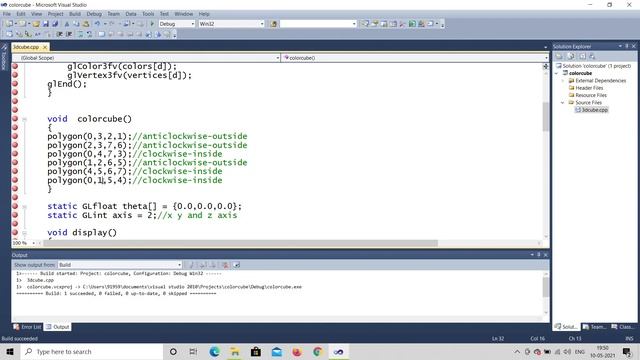Click the Copy toolbar icon
The height and width of the screenshot is (360, 640).
[x=76, y=24]
